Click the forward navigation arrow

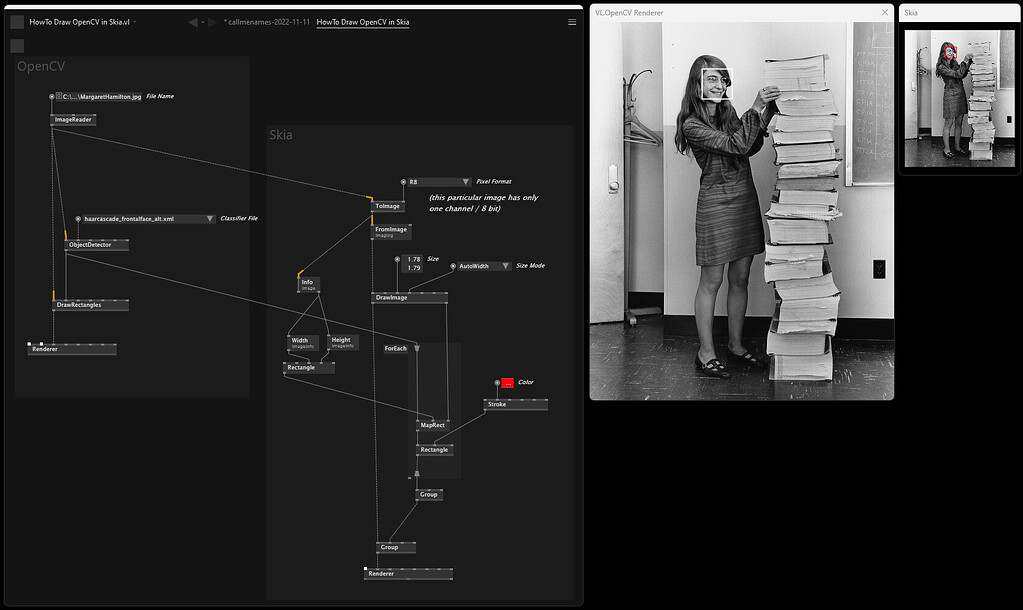[x=211, y=21]
